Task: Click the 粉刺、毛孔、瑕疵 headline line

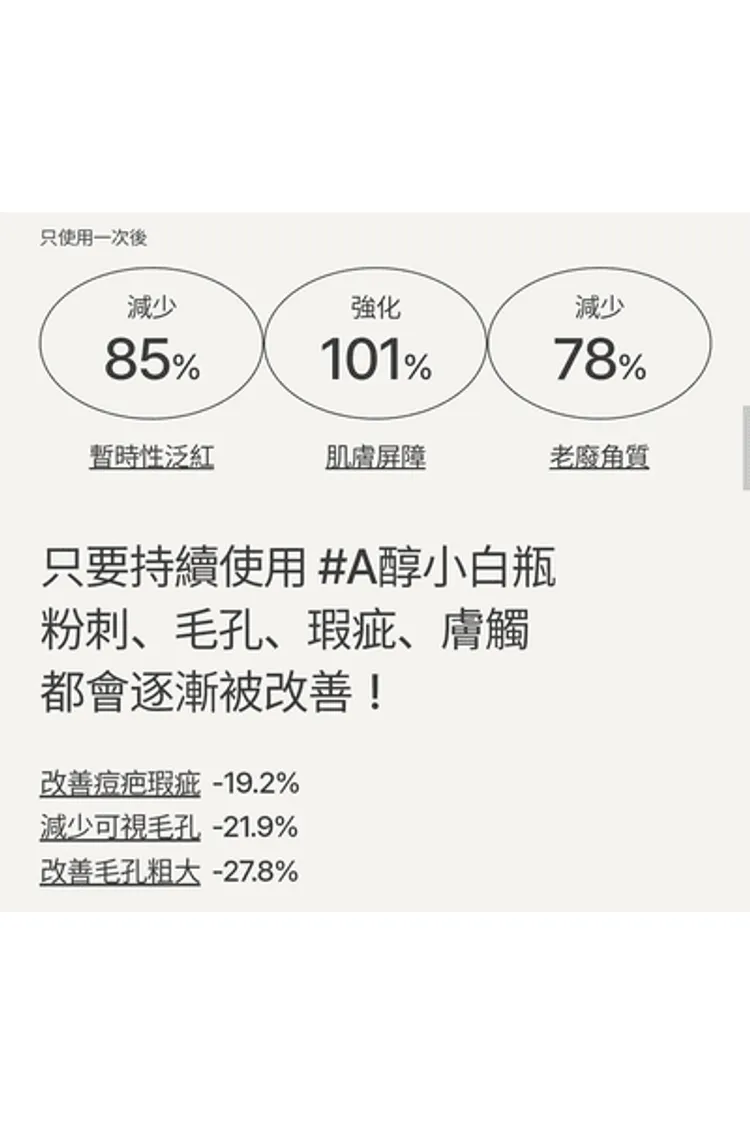Action: pos(286,630)
